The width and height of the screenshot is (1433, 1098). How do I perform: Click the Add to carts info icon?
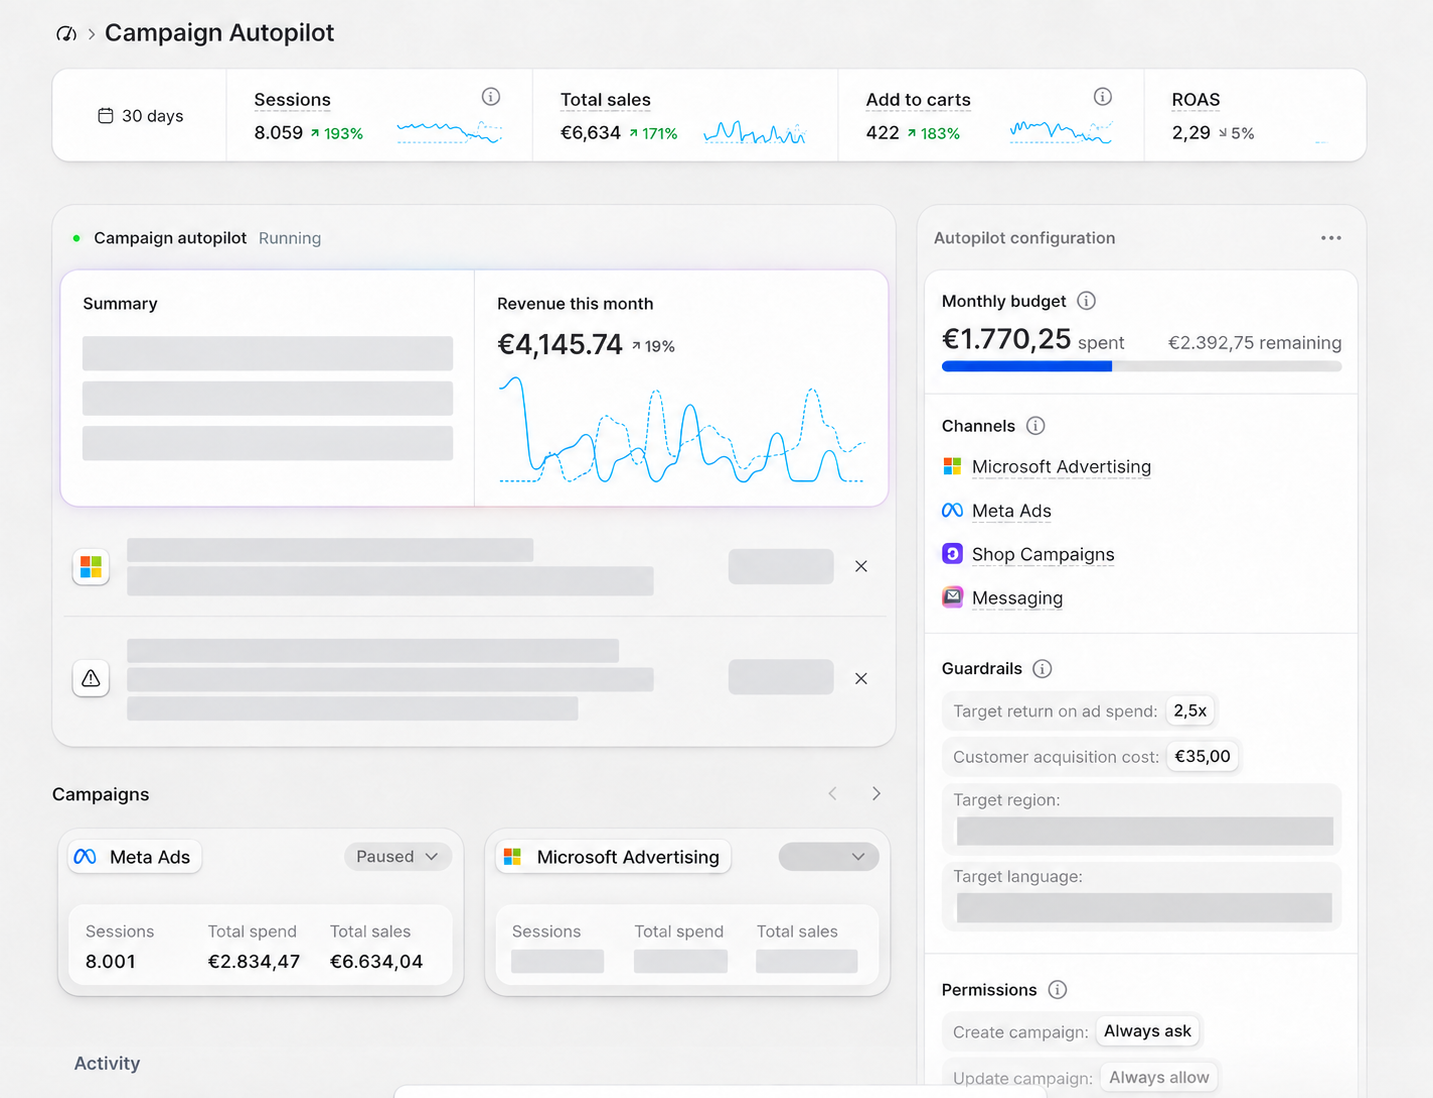pyautogui.click(x=1103, y=97)
